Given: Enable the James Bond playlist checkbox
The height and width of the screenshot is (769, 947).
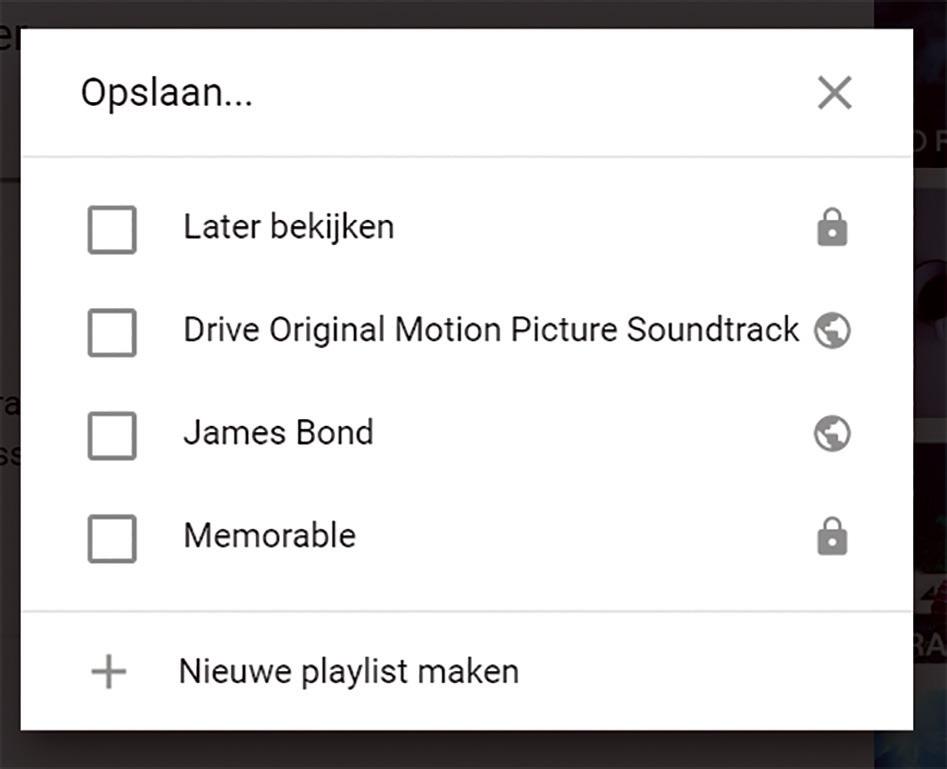Looking at the screenshot, I should 112,436.
